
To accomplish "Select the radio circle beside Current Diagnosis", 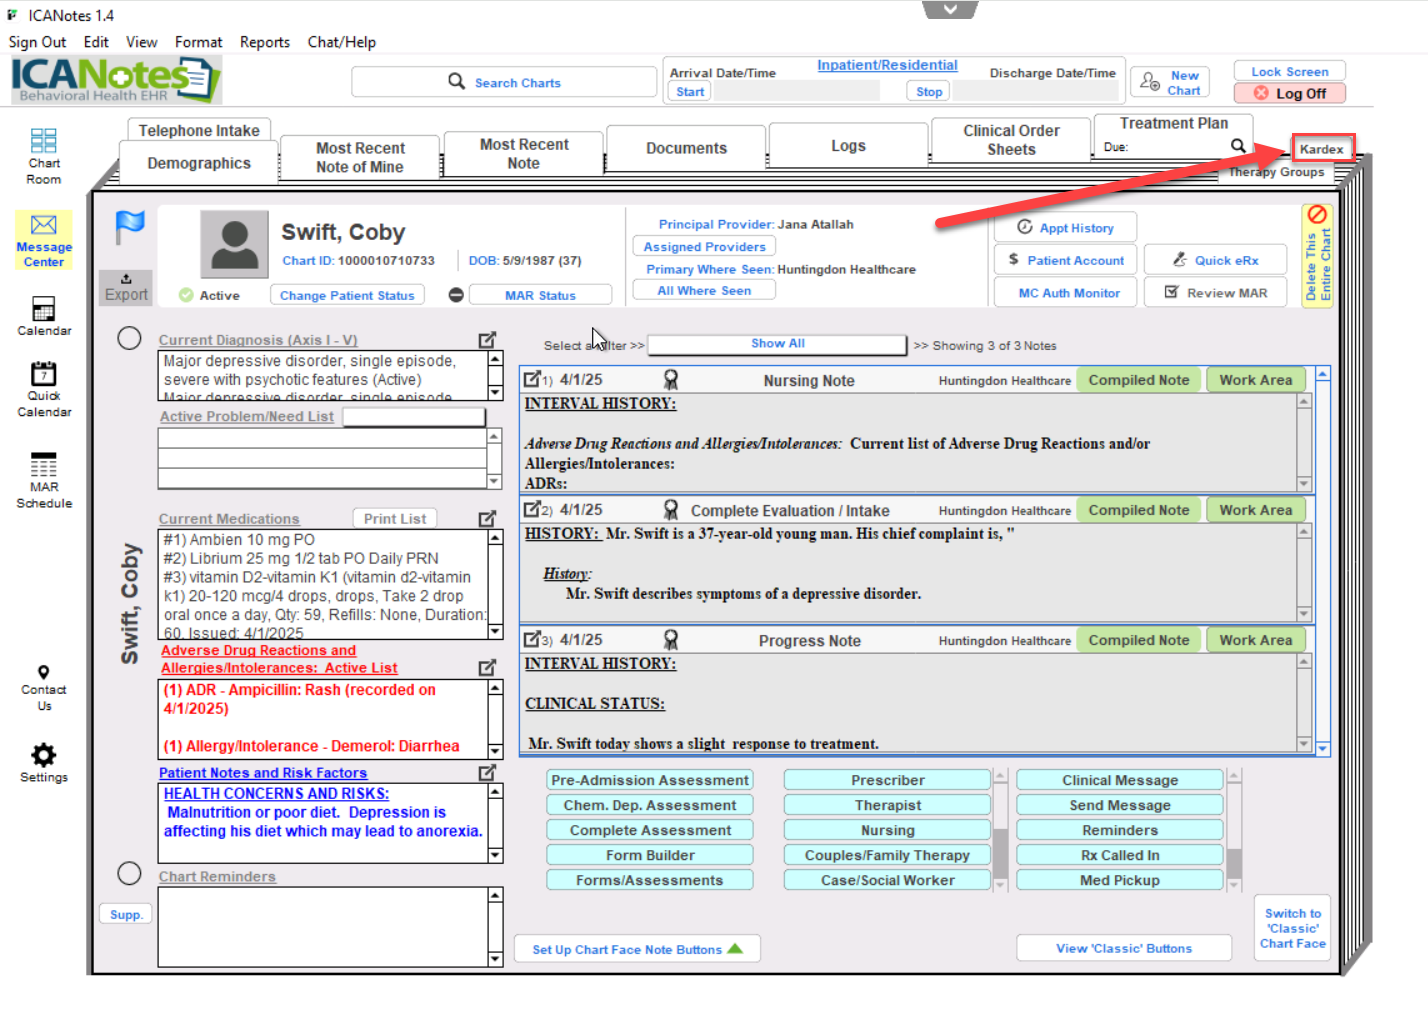I will 129,338.
